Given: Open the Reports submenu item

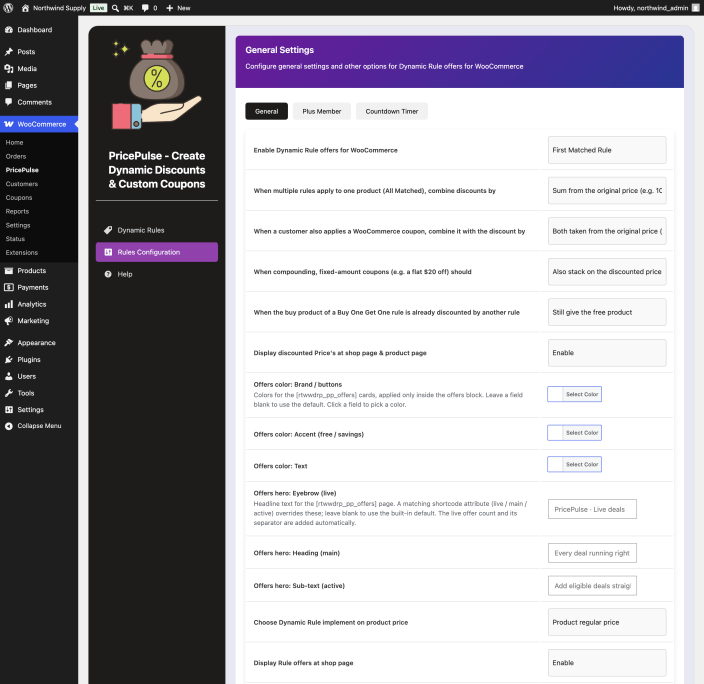Looking at the screenshot, I should coord(17,211).
